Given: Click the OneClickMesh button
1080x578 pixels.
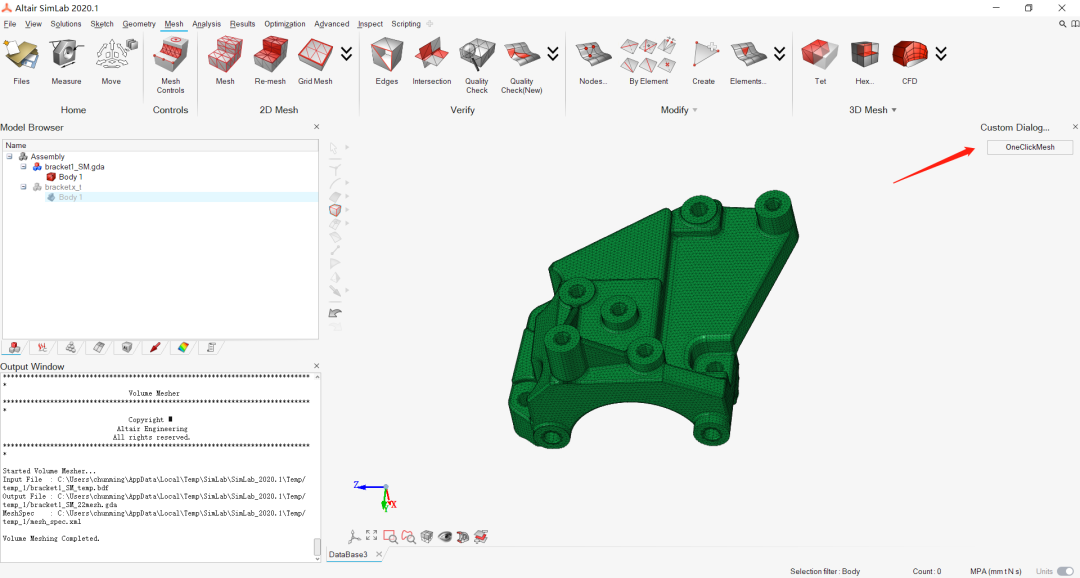Looking at the screenshot, I should click(x=1030, y=147).
